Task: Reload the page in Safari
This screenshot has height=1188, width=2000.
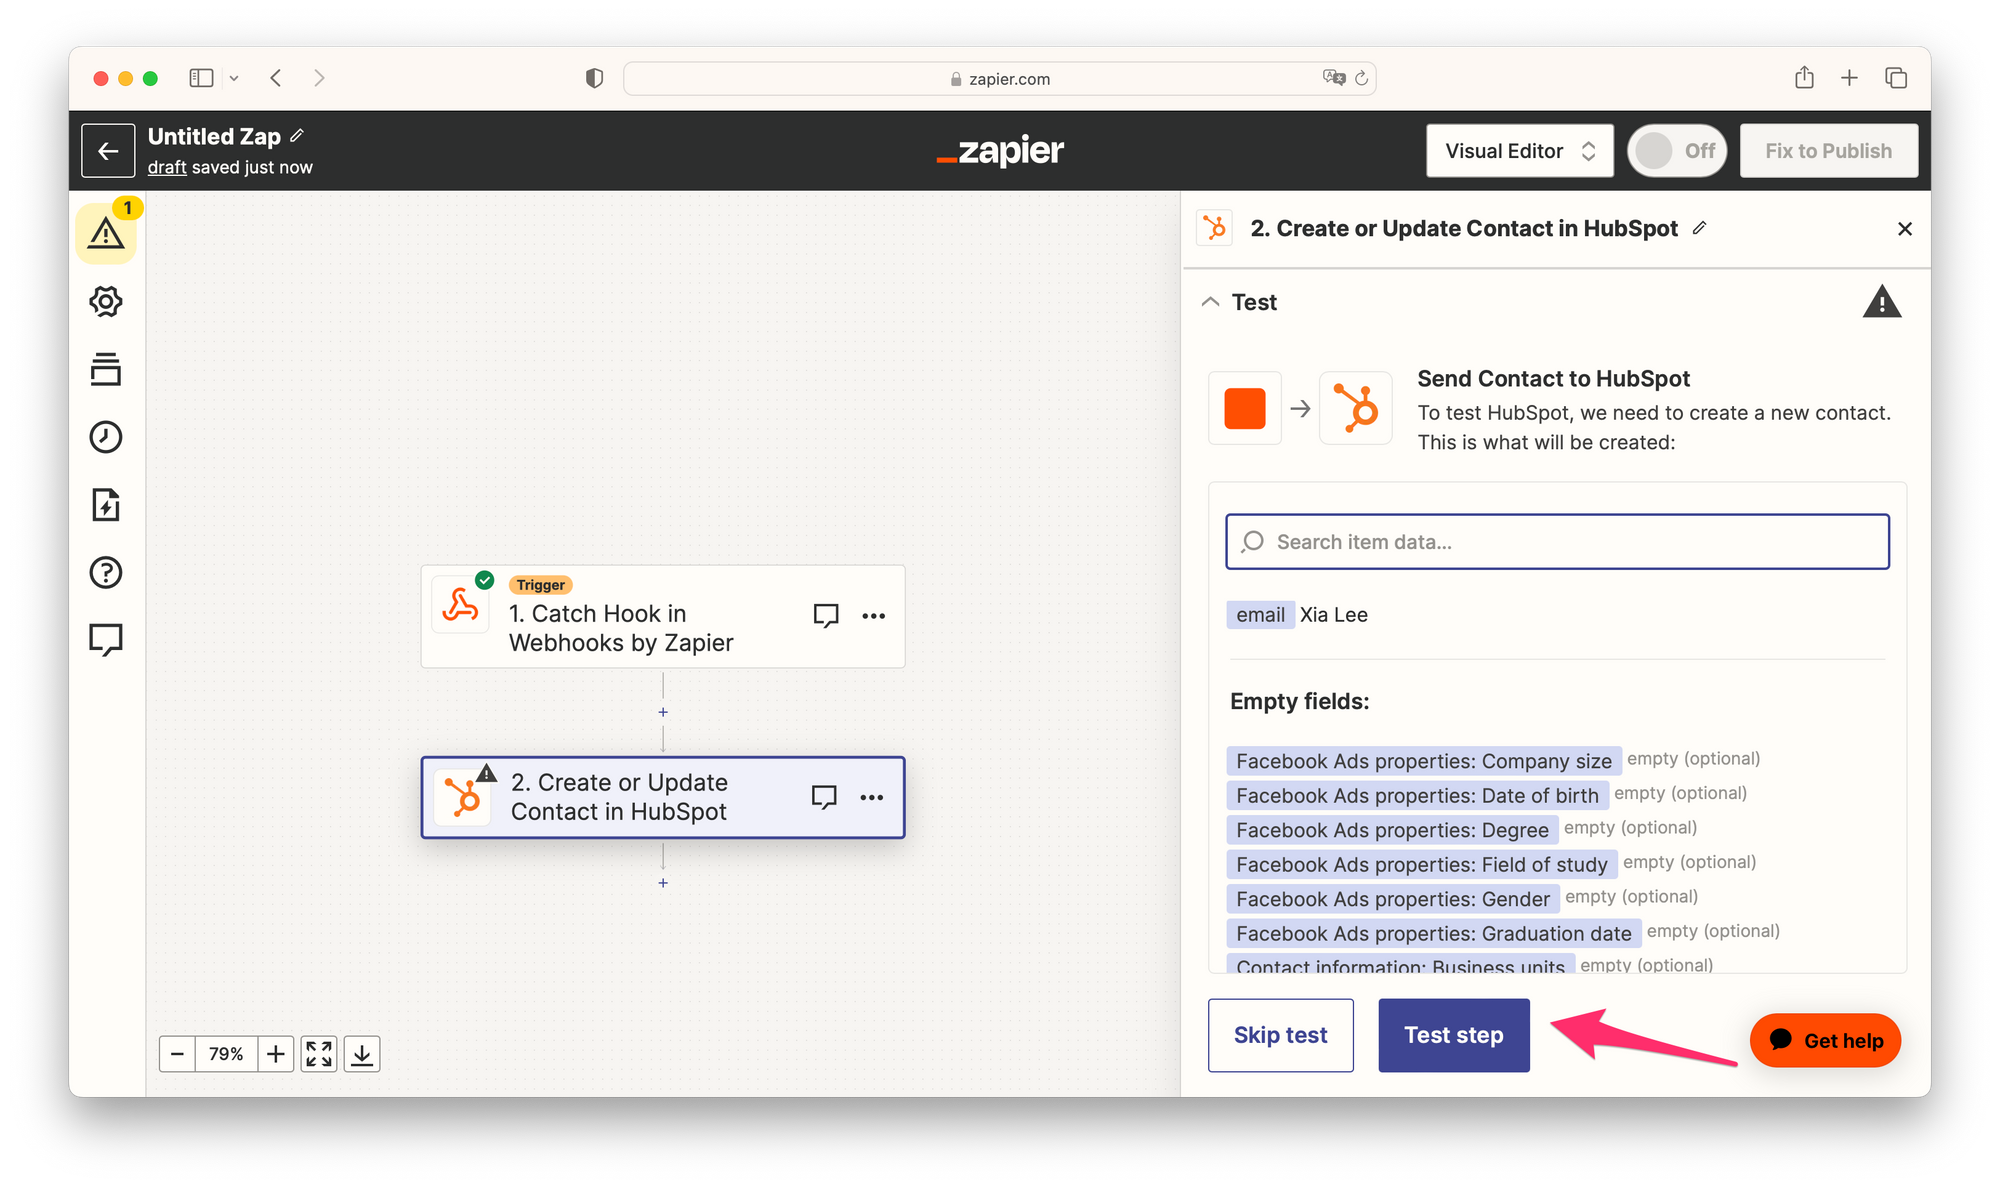Action: coord(1361,78)
